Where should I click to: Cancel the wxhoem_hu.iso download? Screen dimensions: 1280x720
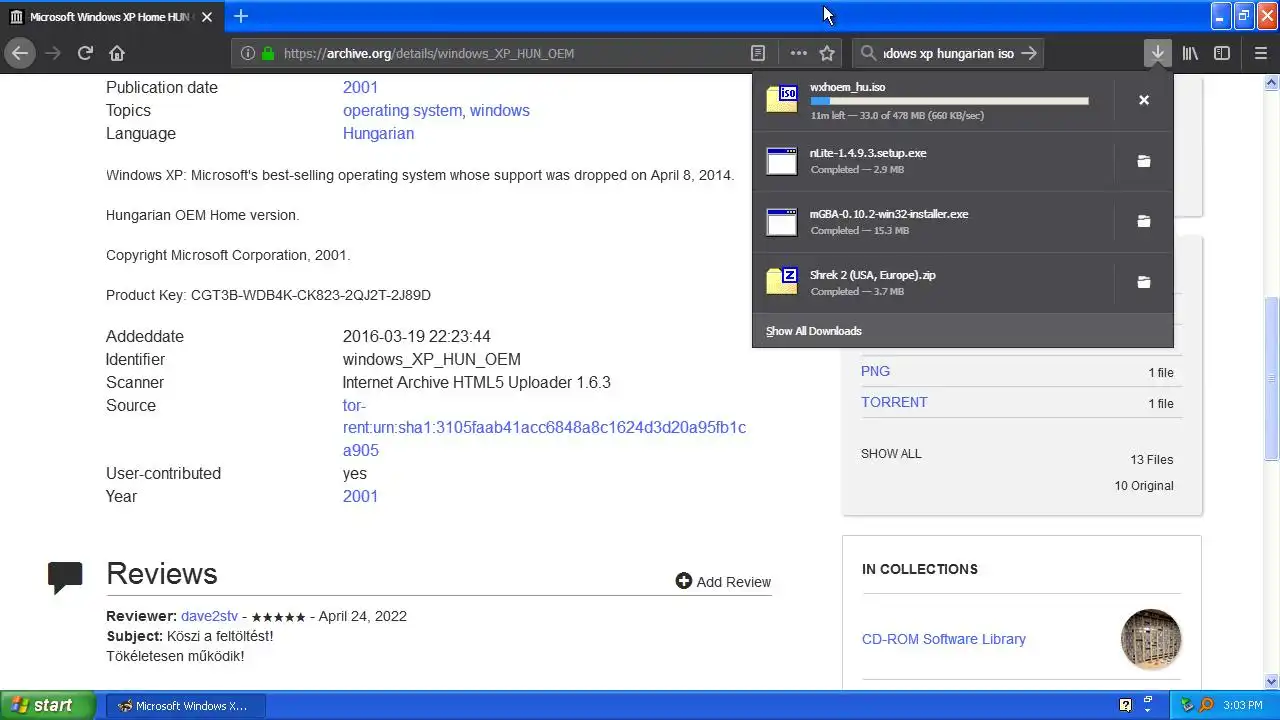(x=1144, y=100)
